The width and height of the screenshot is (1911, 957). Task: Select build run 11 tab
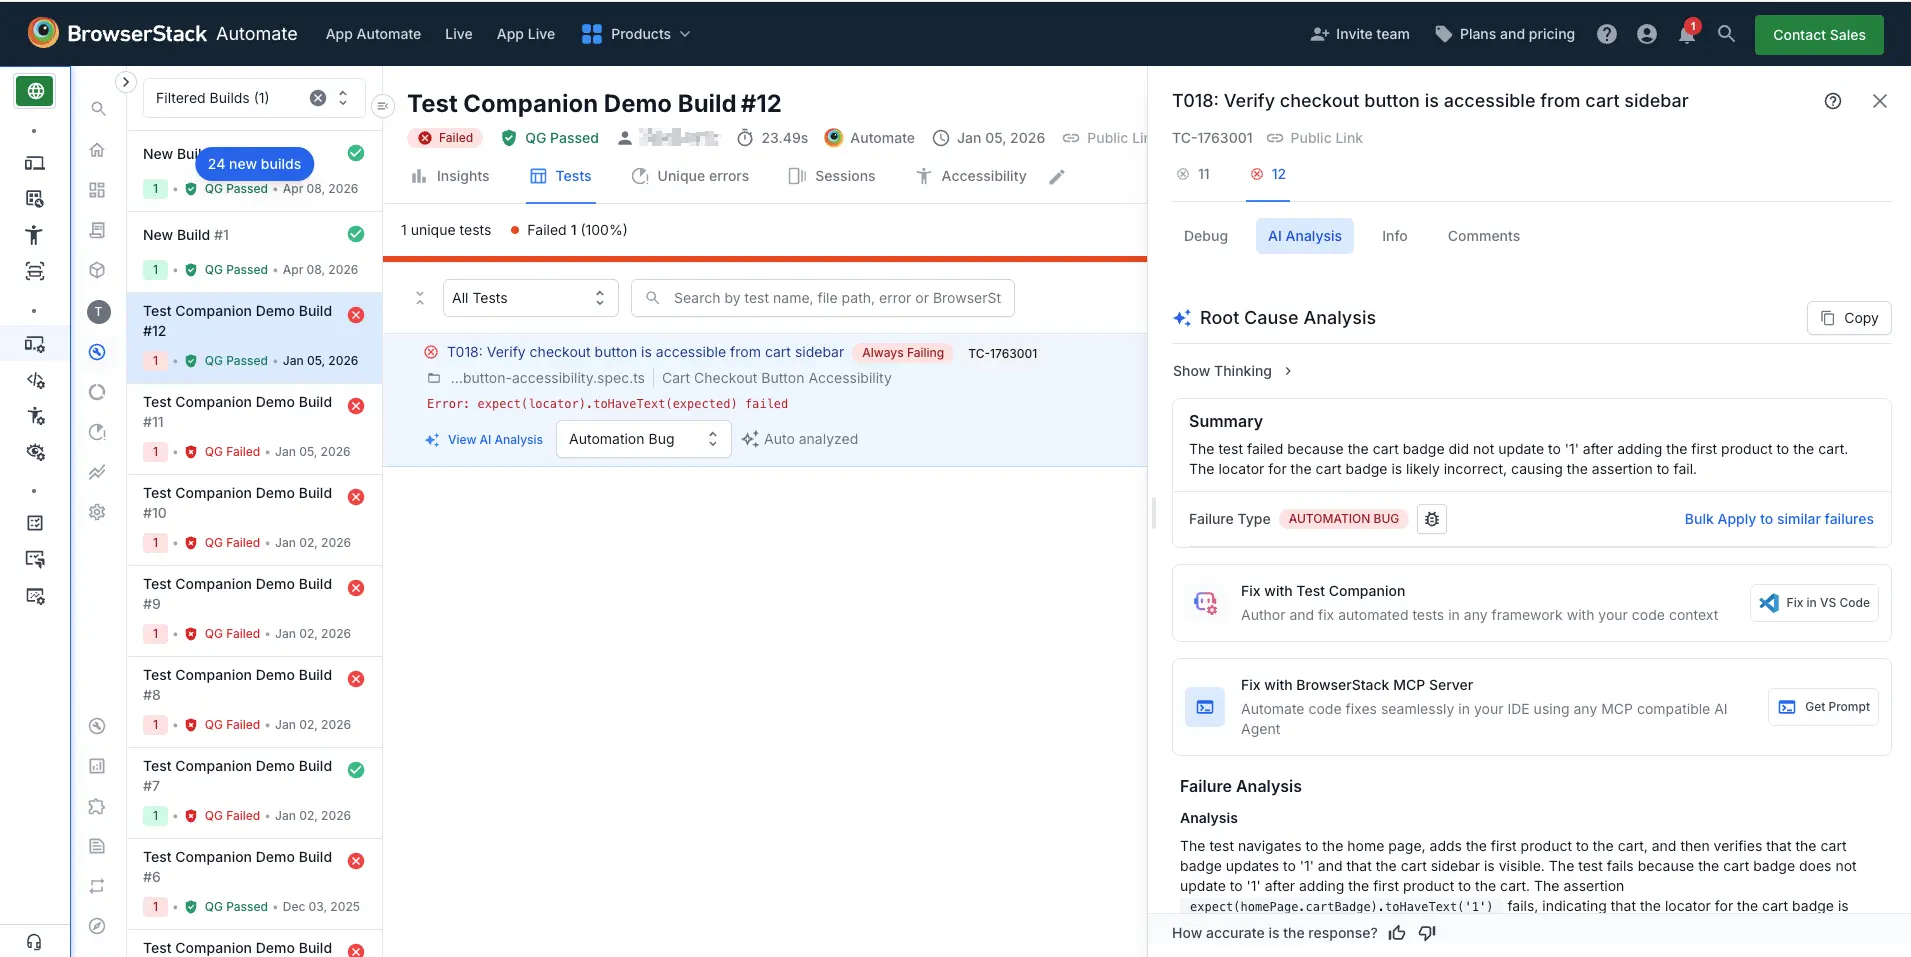coord(1194,174)
